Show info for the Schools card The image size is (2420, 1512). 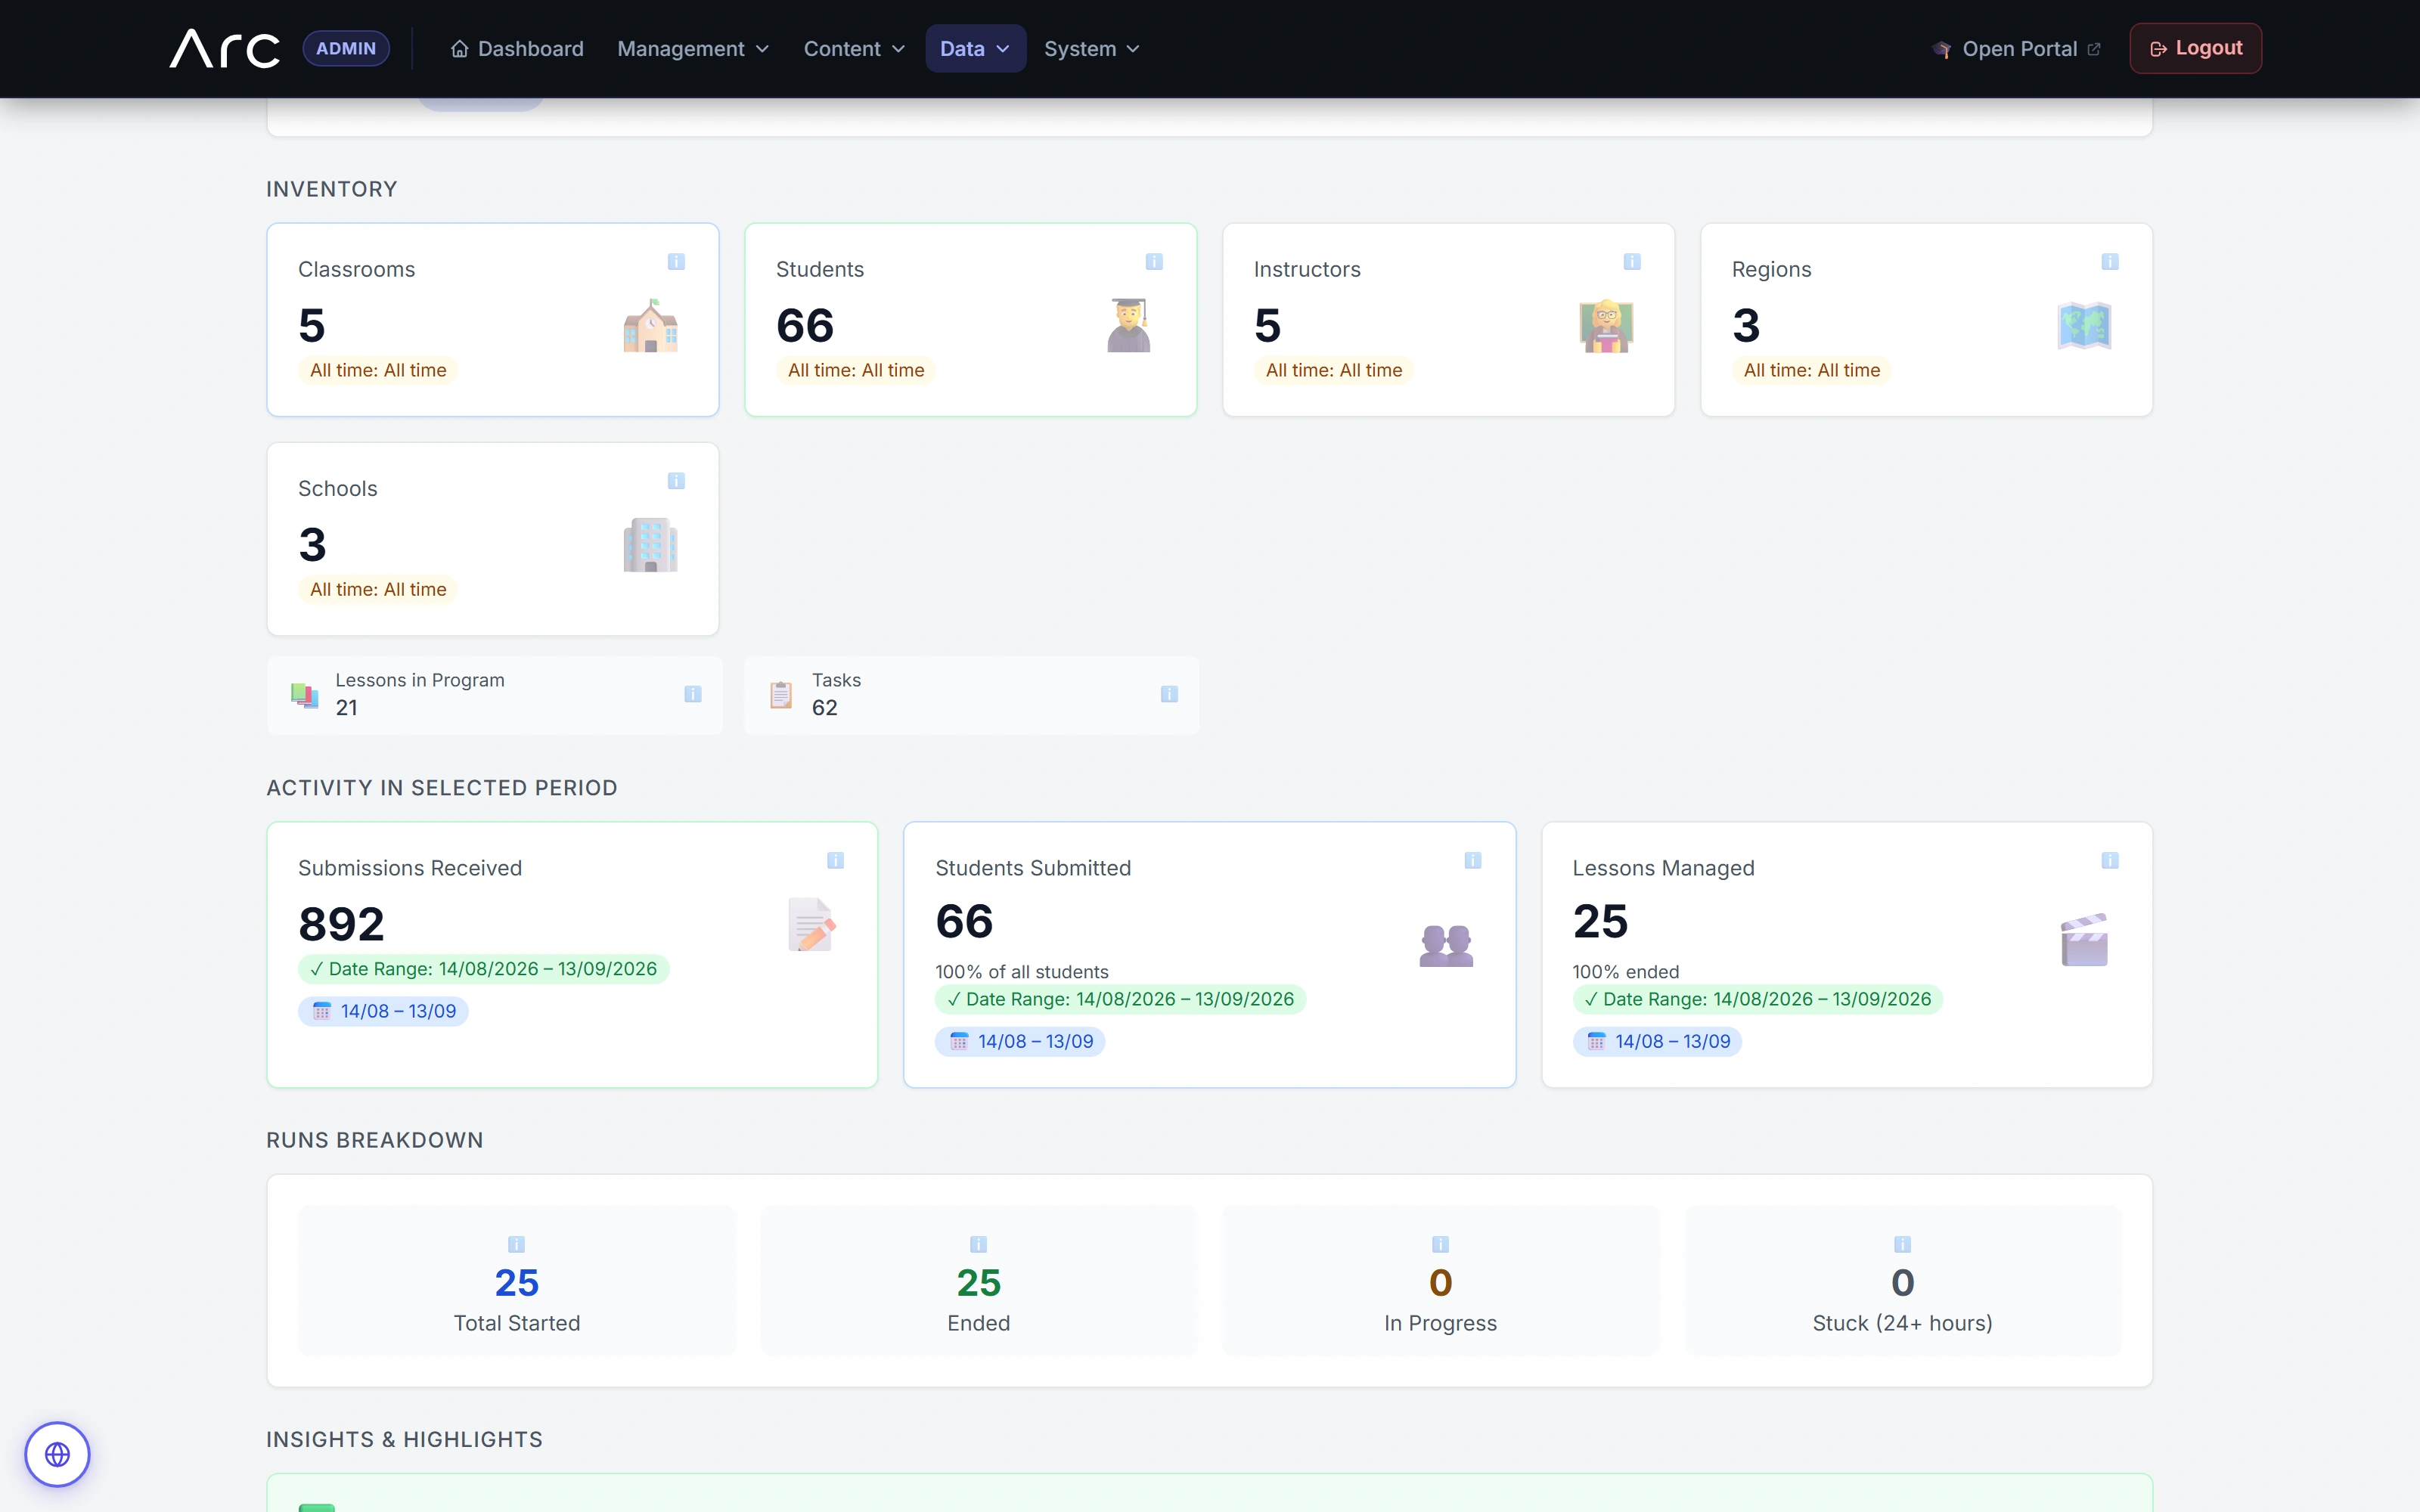676,481
